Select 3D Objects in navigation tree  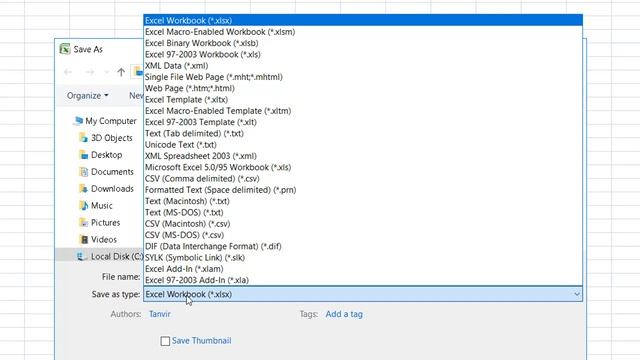[111, 138]
